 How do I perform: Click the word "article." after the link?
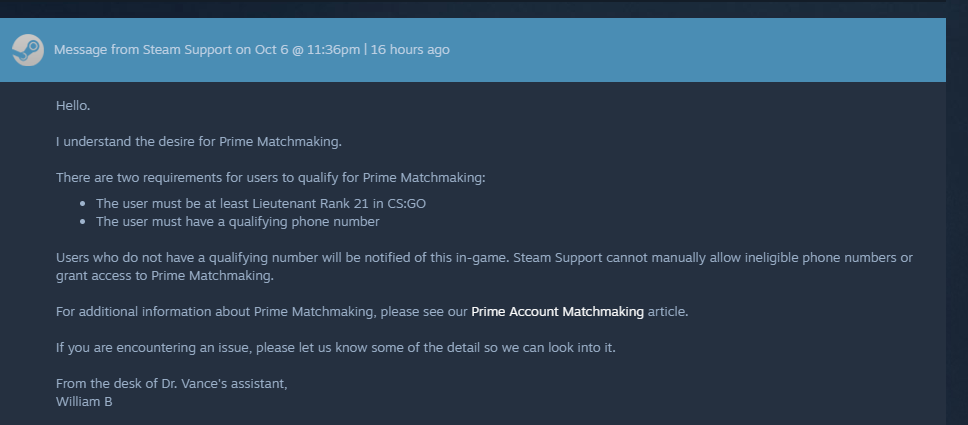pyautogui.click(x=668, y=311)
